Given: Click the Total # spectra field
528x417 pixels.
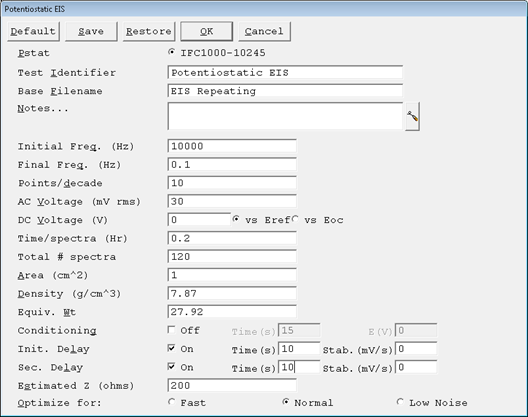Looking at the screenshot, I should (232, 257).
